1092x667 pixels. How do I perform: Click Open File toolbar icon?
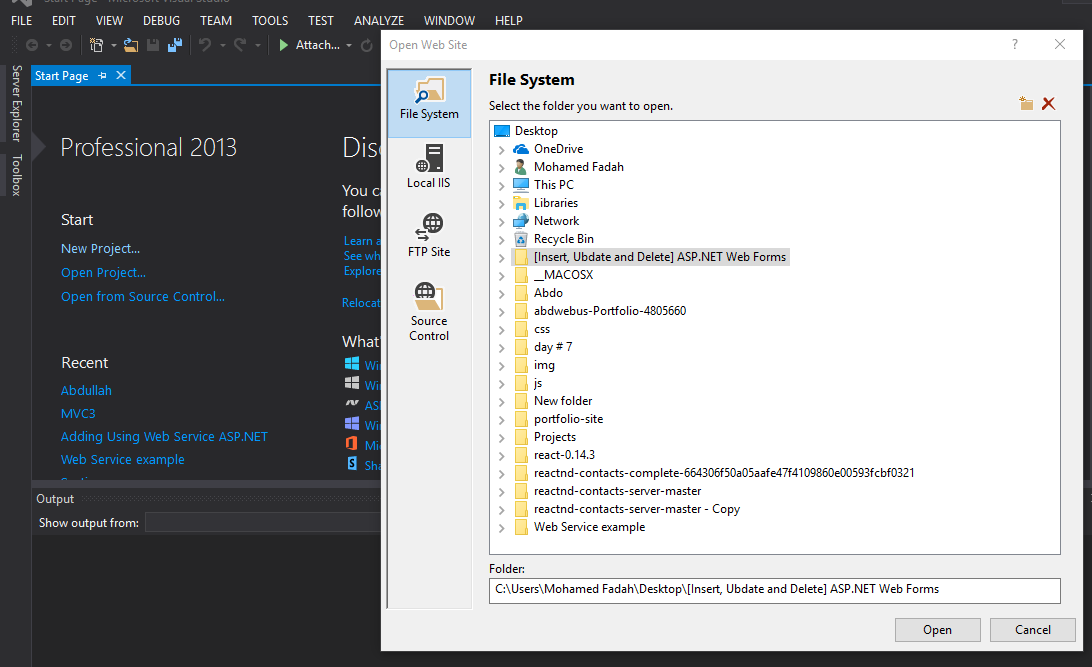point(131,45)
